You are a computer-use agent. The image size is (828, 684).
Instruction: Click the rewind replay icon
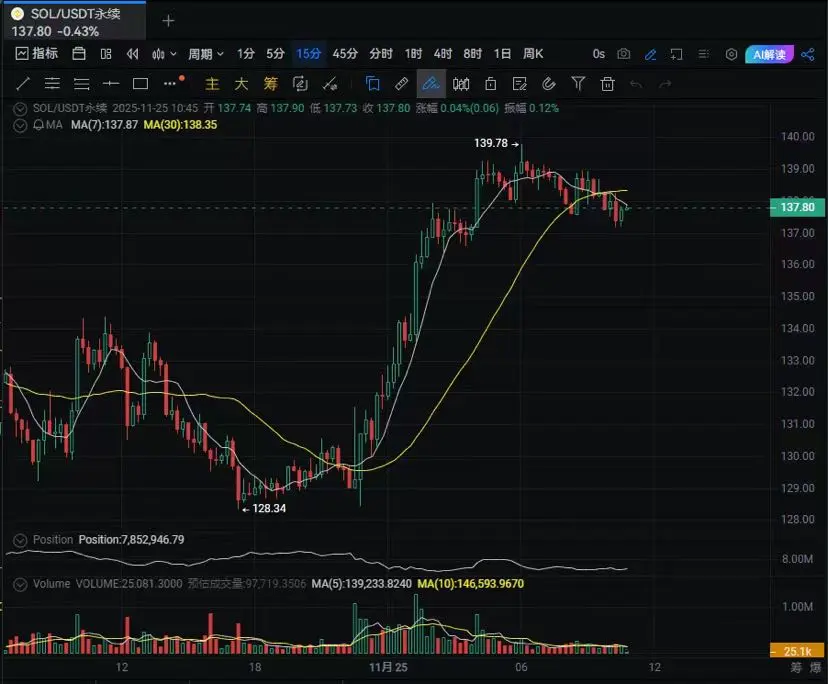[133, 54]
